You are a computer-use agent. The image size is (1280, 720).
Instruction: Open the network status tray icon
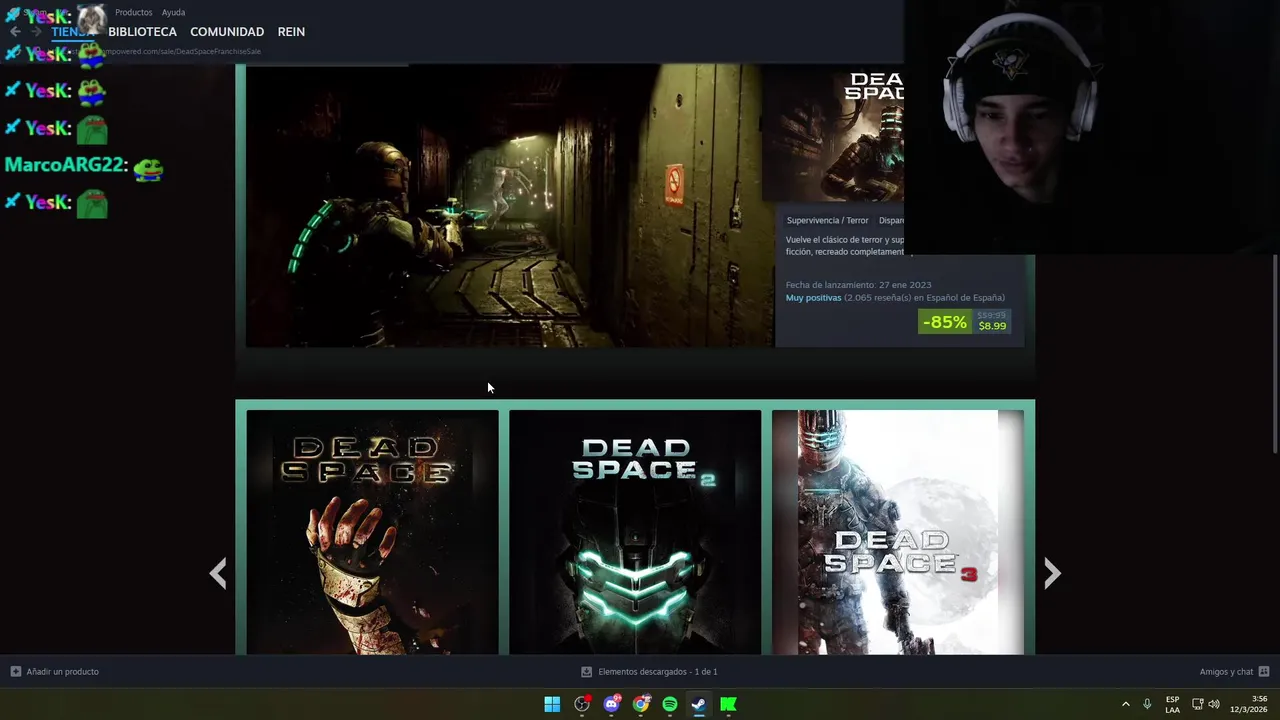coord(1197,704)
